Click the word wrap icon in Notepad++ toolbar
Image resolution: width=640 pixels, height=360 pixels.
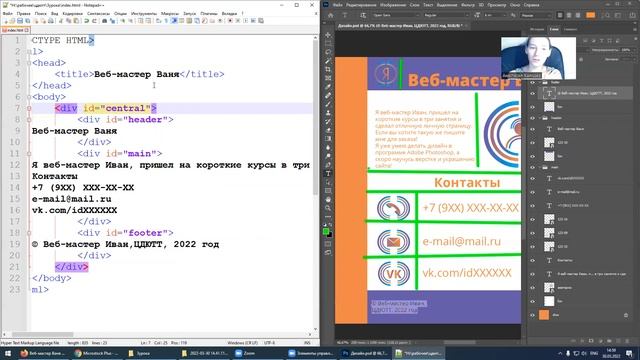coord(158,20)
